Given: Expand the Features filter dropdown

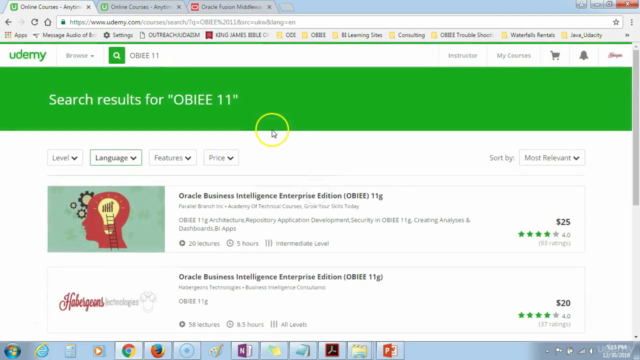Looking at the screenshot, I should click(x=173, y=158).
